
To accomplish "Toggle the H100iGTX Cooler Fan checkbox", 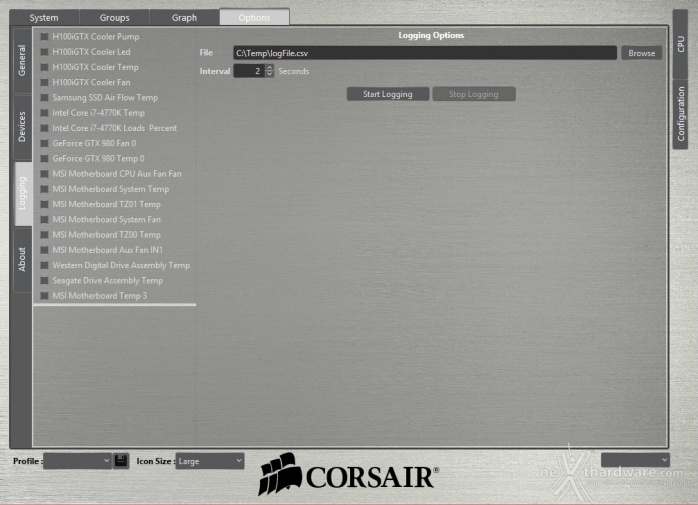I will click(44, 82).
